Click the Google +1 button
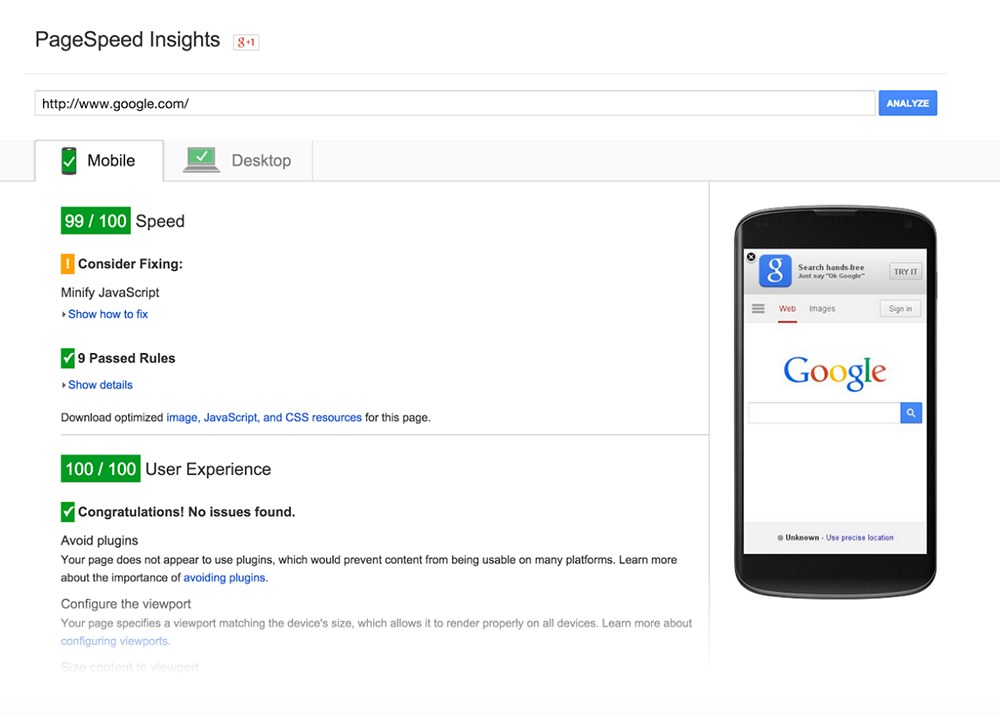Viewport: 1000px width, 717px height. (x=246, y=42)
